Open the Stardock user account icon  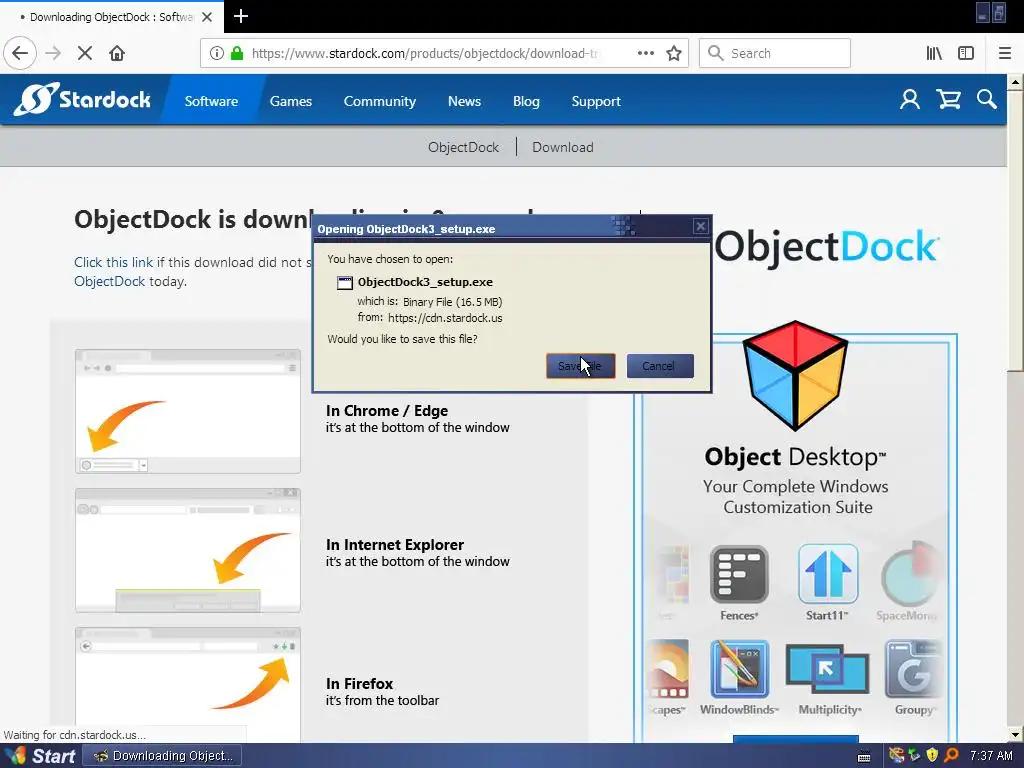coord(910,99)
